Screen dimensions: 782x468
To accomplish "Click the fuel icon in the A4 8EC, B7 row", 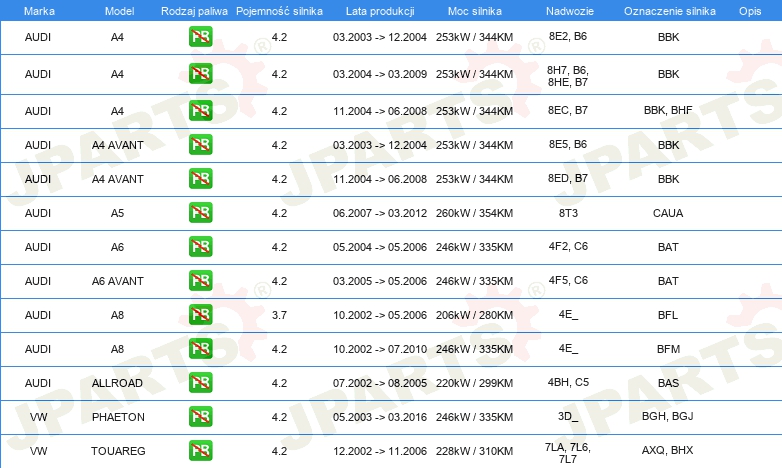I will click(200, 110).
